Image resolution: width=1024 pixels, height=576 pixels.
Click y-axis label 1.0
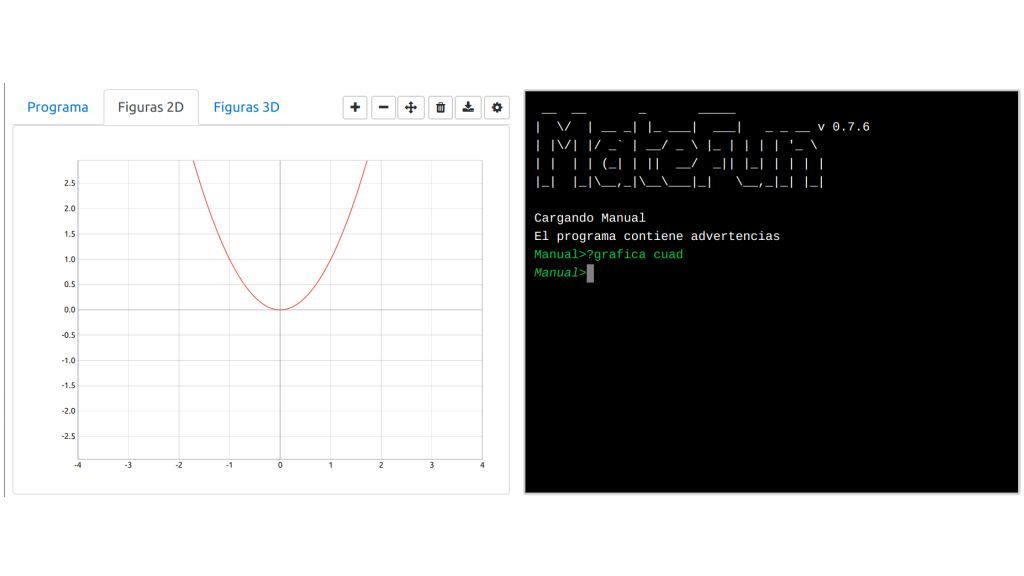(70, 259)
